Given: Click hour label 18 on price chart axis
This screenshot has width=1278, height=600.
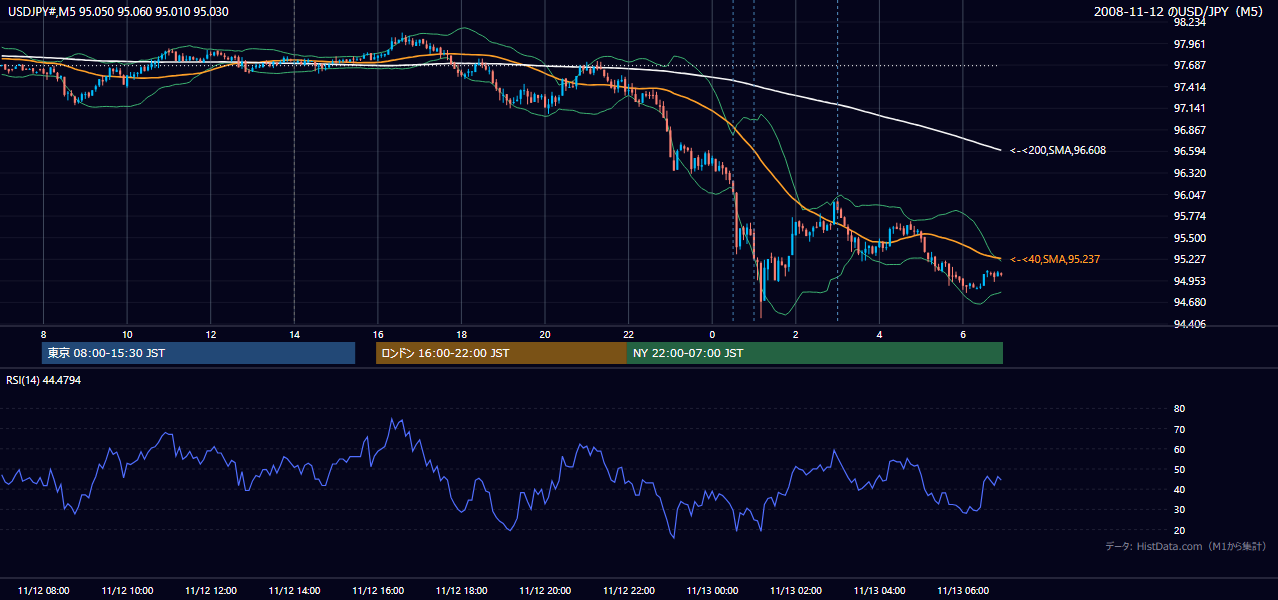Looking at the screenshot, I should [461, 333].
